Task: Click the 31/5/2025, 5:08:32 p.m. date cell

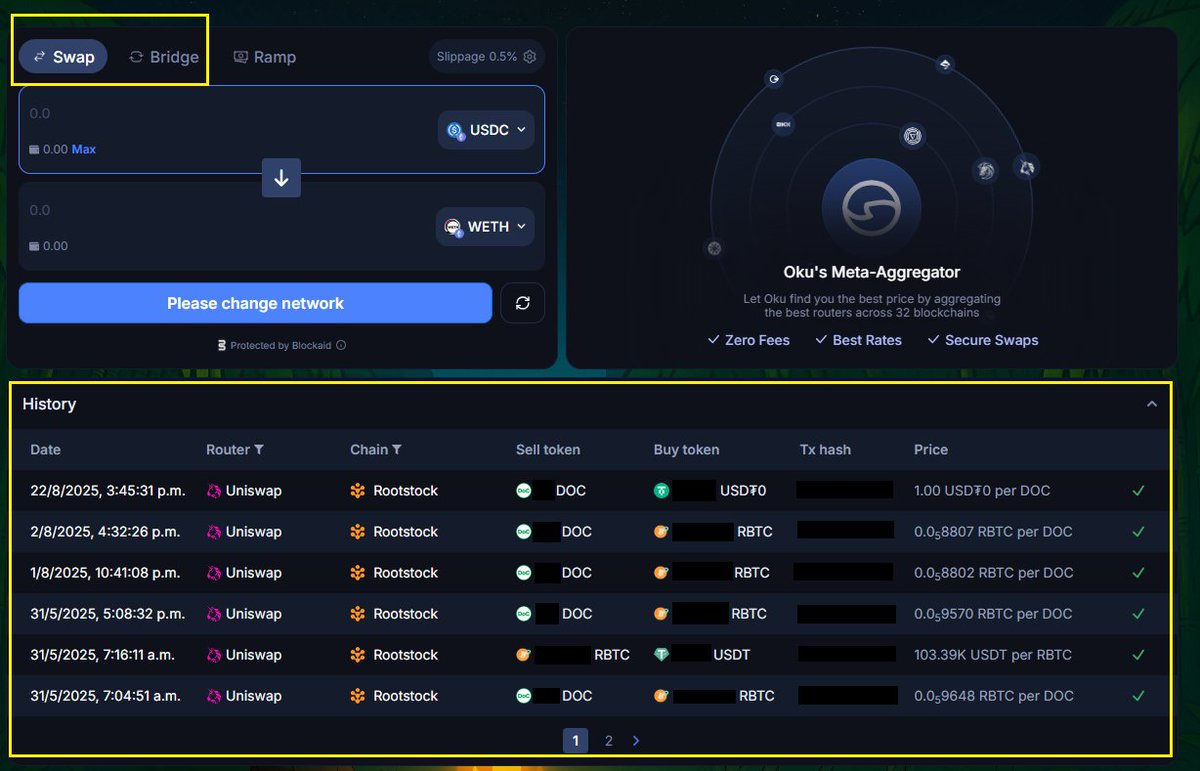Action: click(x=107, y=614)
